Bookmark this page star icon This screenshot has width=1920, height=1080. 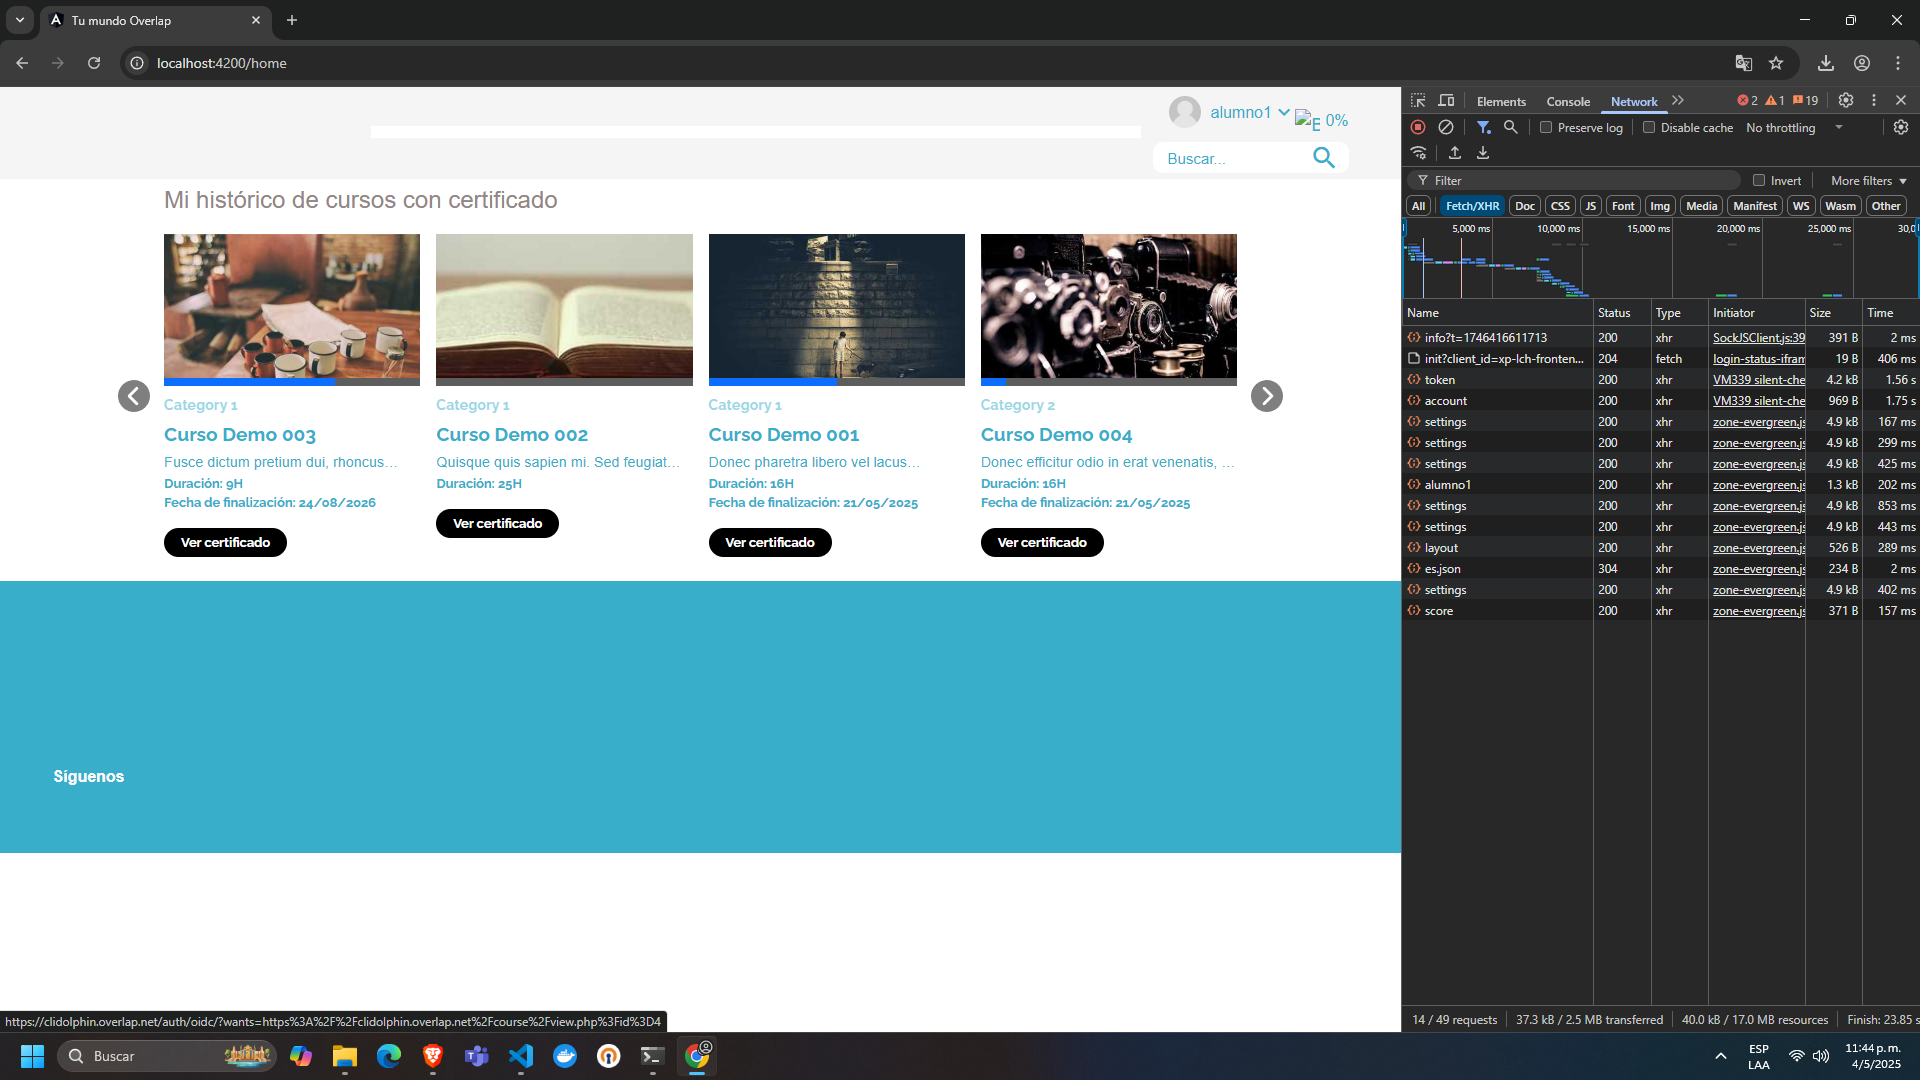pos(1776,63)
